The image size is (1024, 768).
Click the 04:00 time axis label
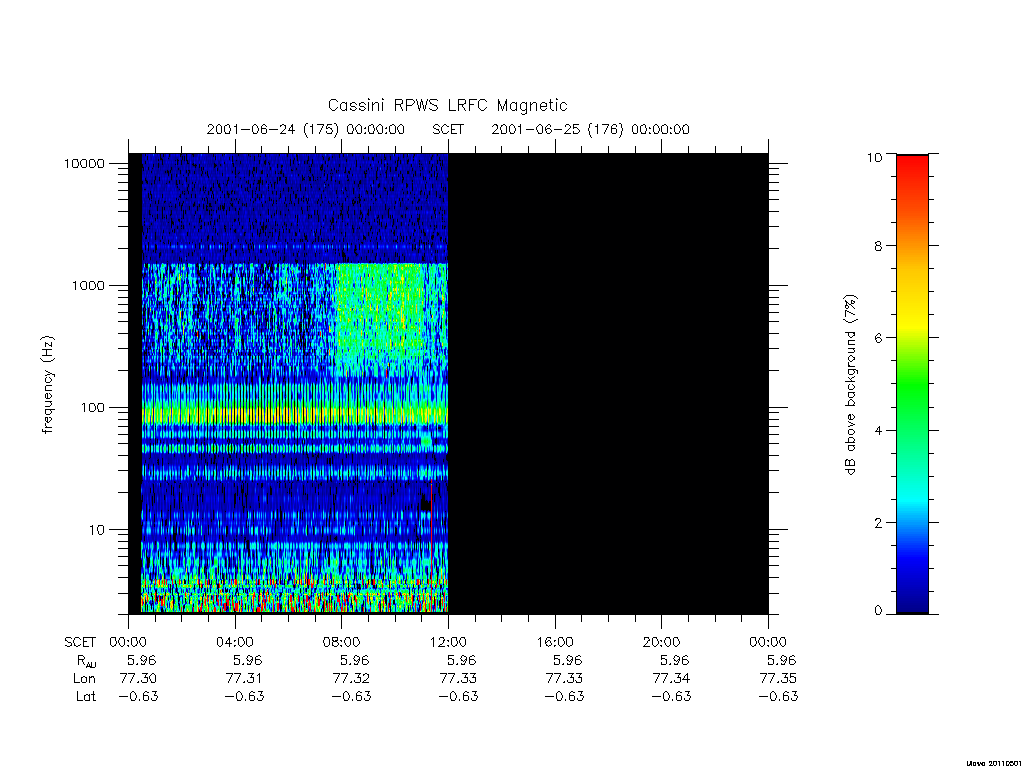pyautogui.click(x=234, y=642)
